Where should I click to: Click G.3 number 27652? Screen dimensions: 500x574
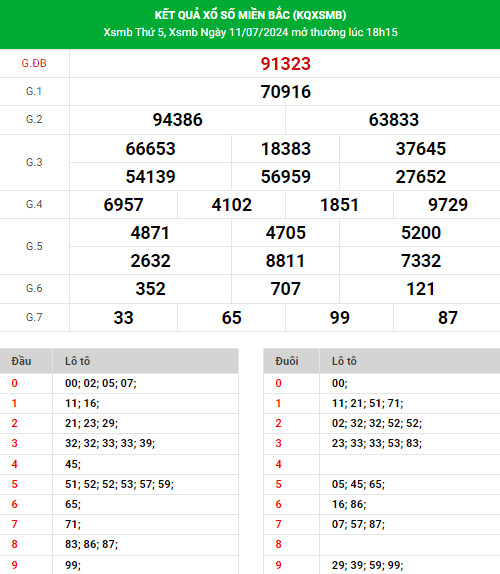click(421, 177)
